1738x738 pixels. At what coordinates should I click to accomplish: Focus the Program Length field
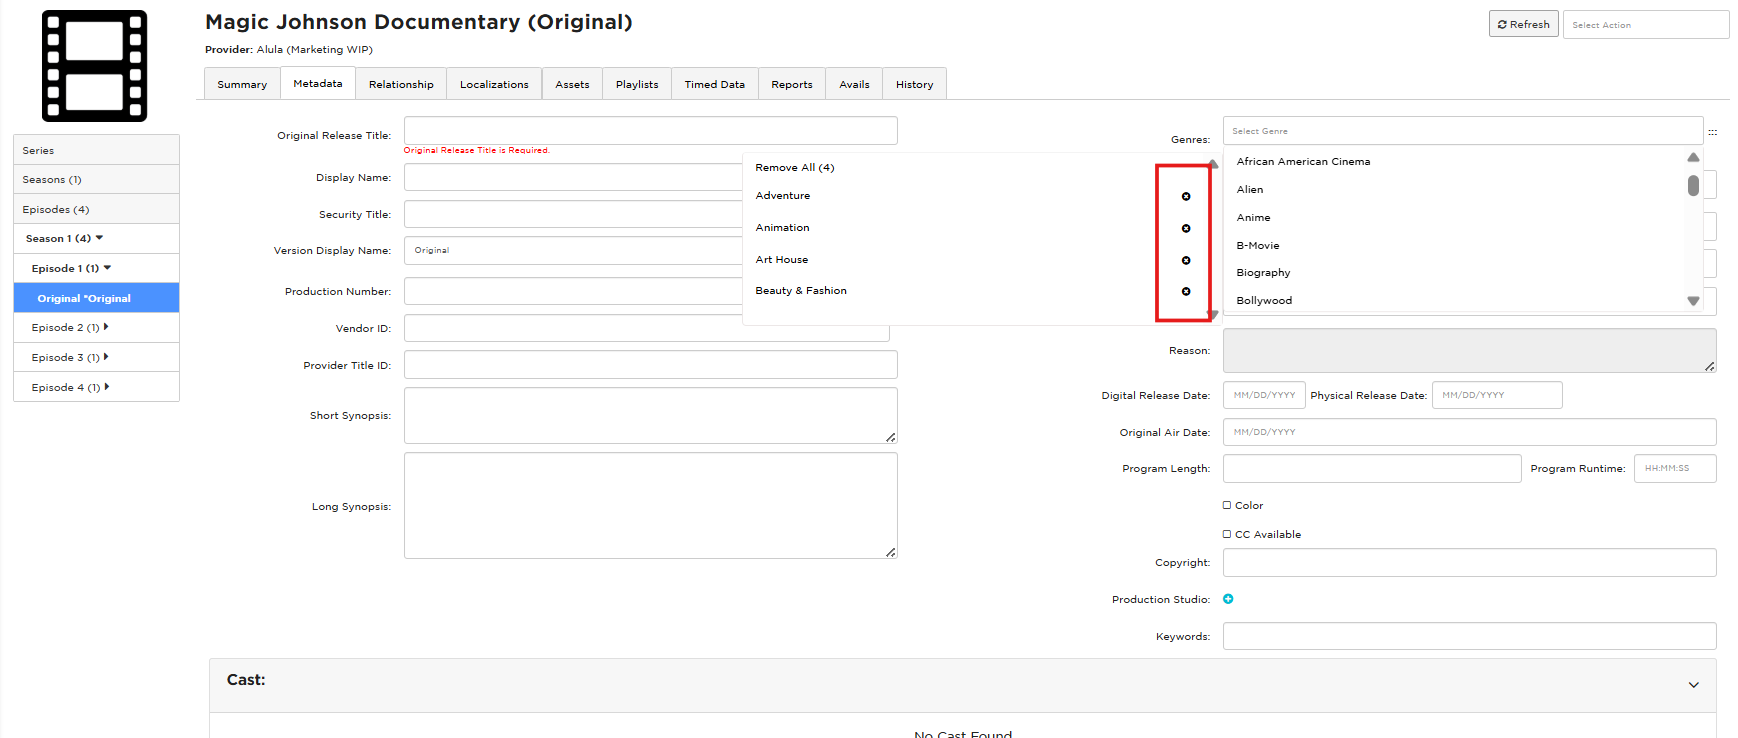tap(1372, 468)
